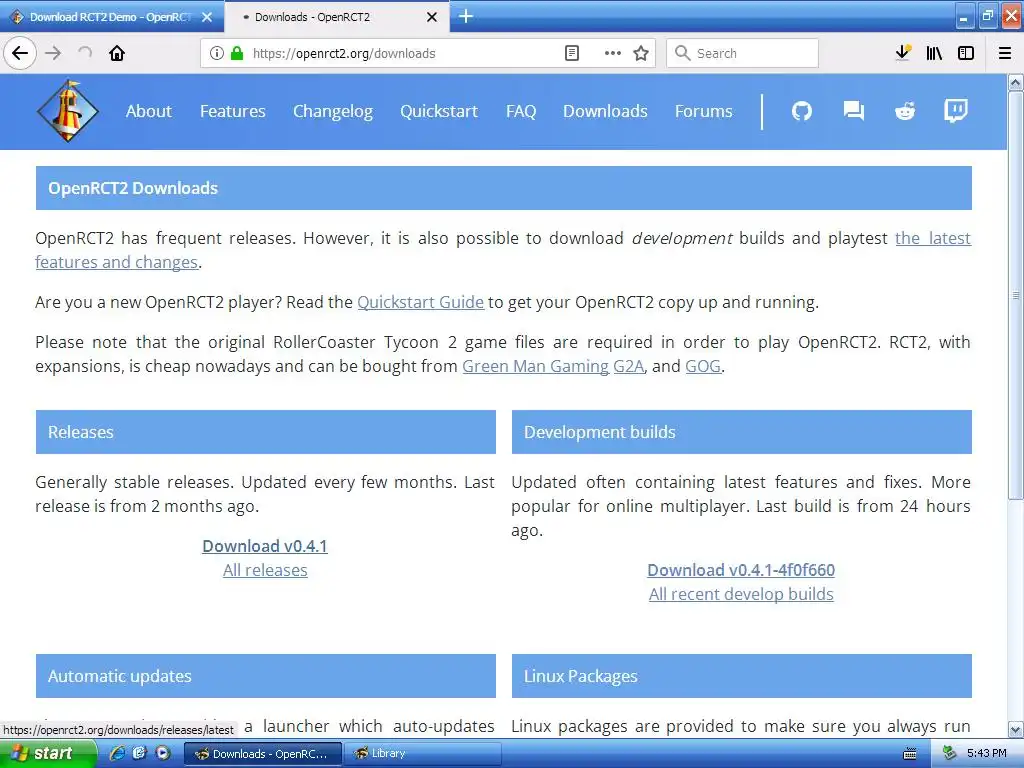This screenshot has height=768, width=1024.
Task: Open the Firefox library icon
Action: click(934, 54)
